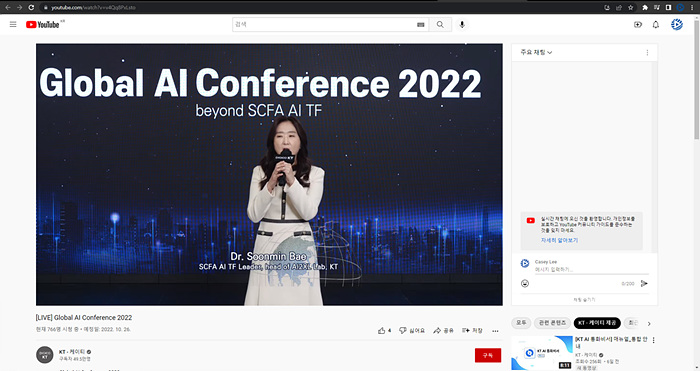Open the KT channel name link

(72, 352)
